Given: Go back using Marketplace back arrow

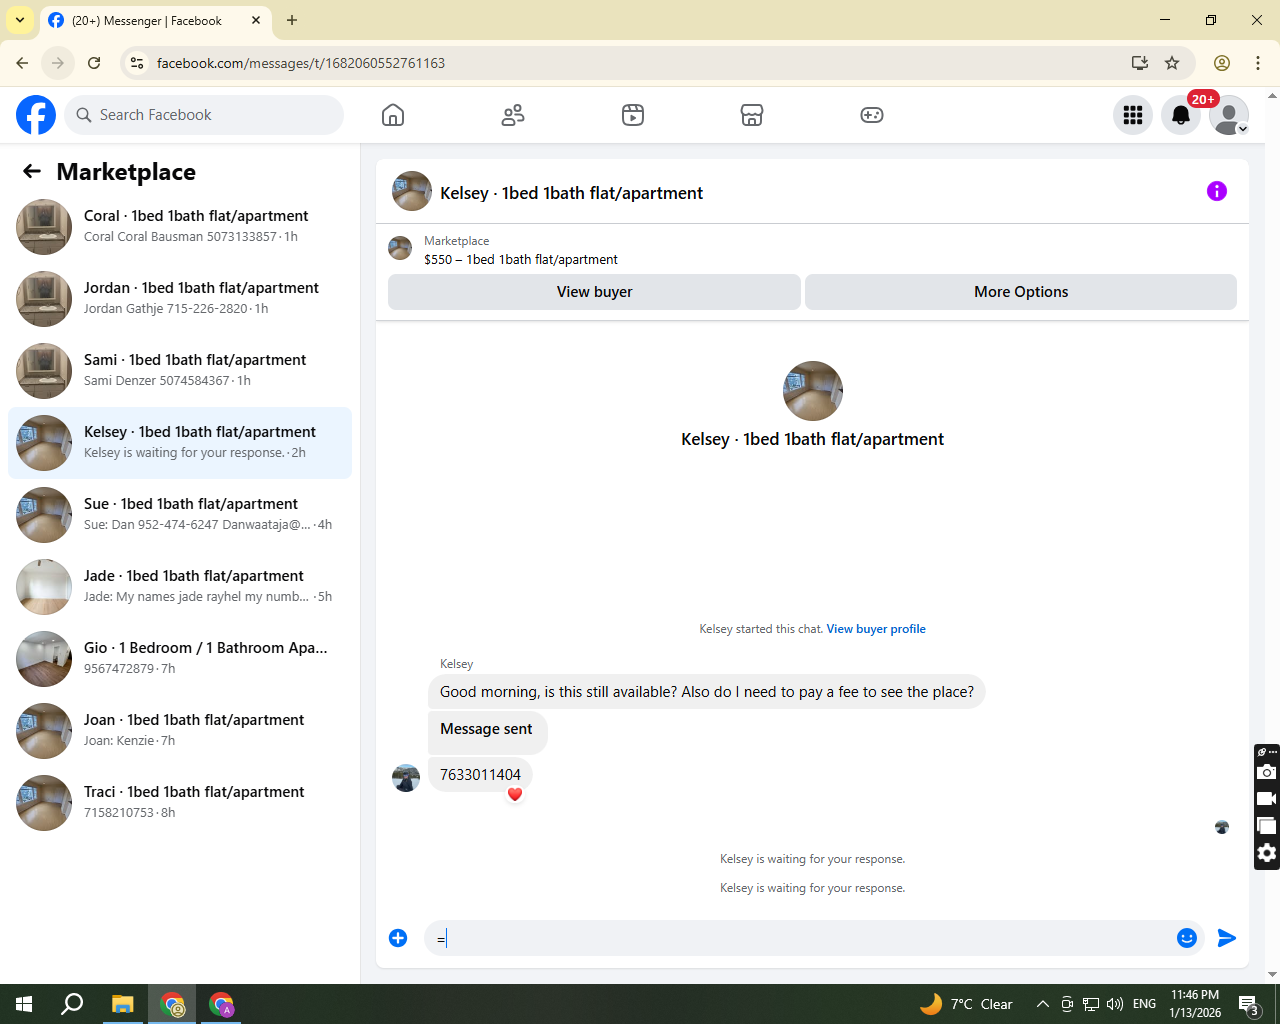Looking at the screenshot, I should pyautogui.click(x=32, y=172).
